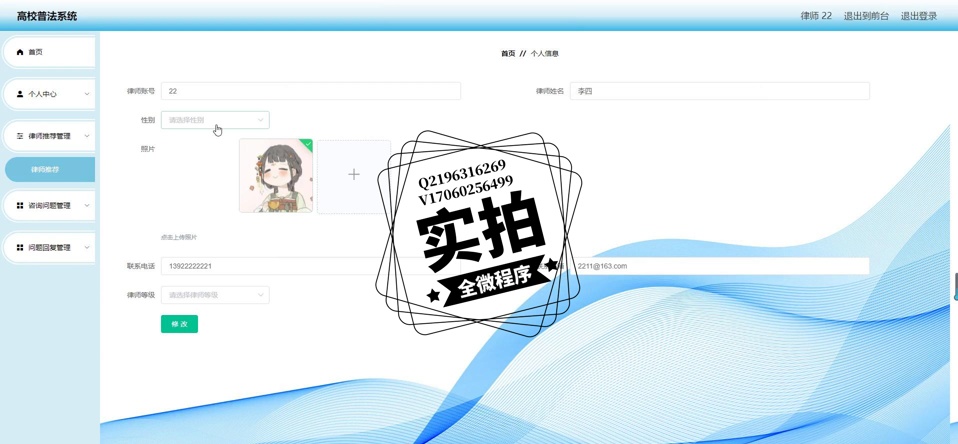Expand the 咨询问题管理 menu chevron
This screenshot has width=958, height=444.
(87, 206)
